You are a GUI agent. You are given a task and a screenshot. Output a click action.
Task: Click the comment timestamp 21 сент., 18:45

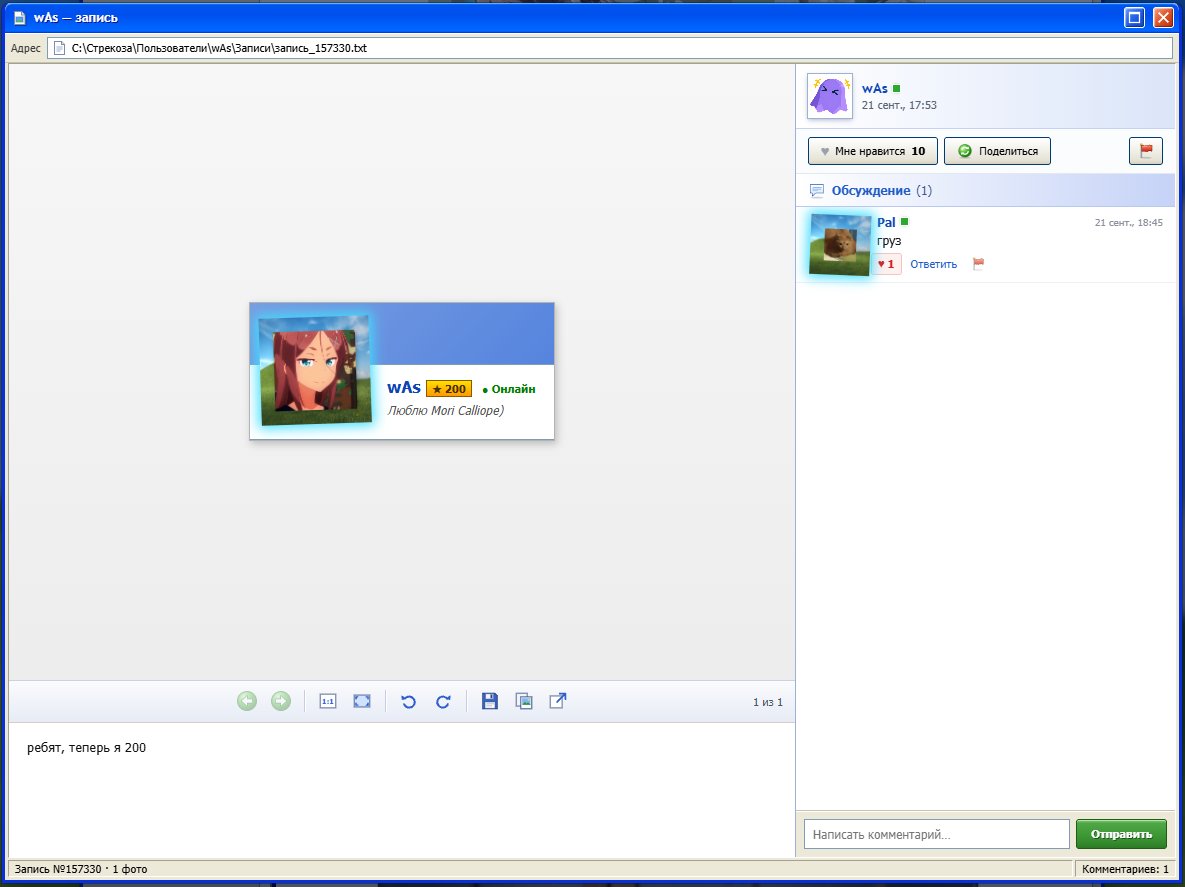pyautogui.click(x=1128, y=222)
